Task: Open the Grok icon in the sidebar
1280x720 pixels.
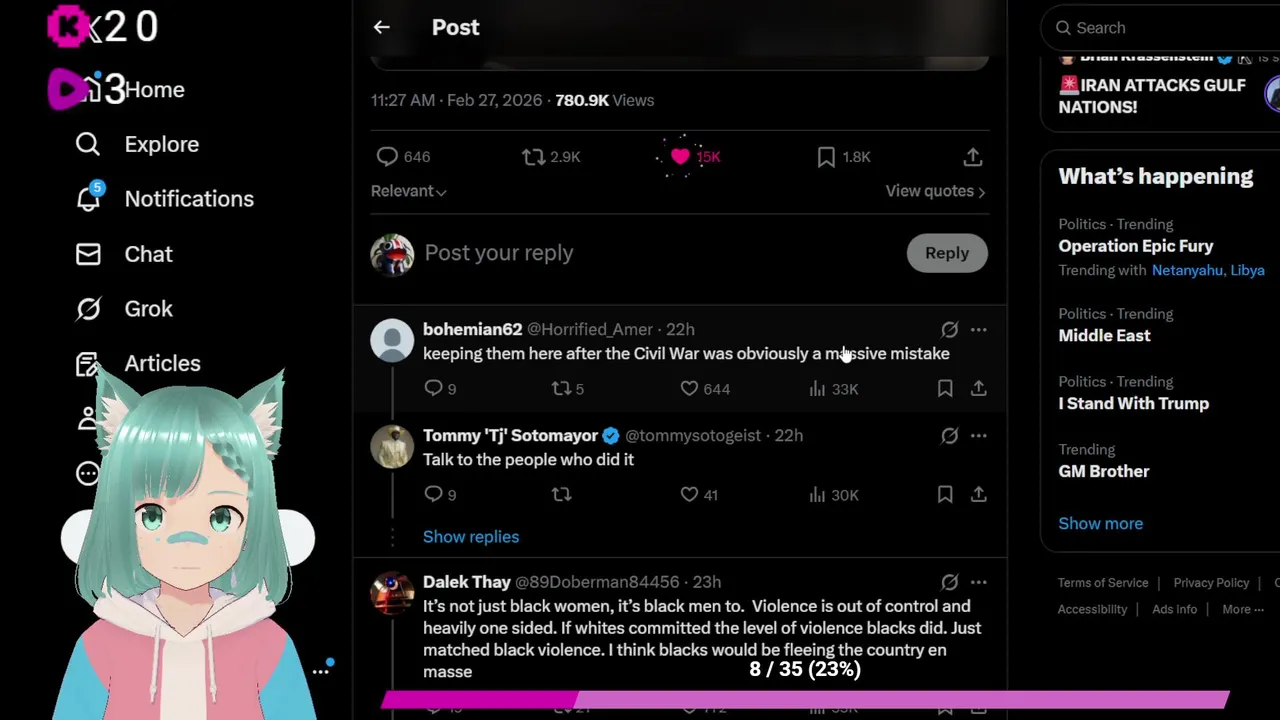Action: click(88, 309)
